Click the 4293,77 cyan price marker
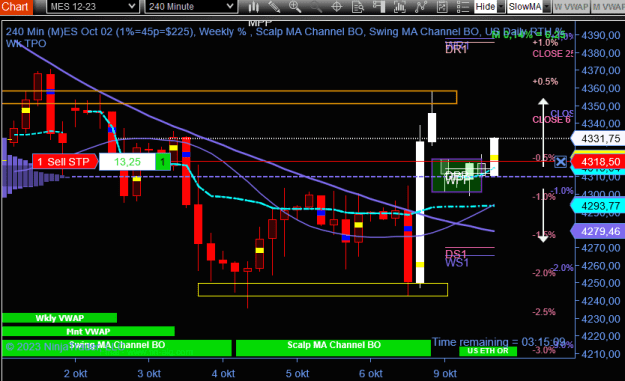The image size is (625, 381). point(598,206)
